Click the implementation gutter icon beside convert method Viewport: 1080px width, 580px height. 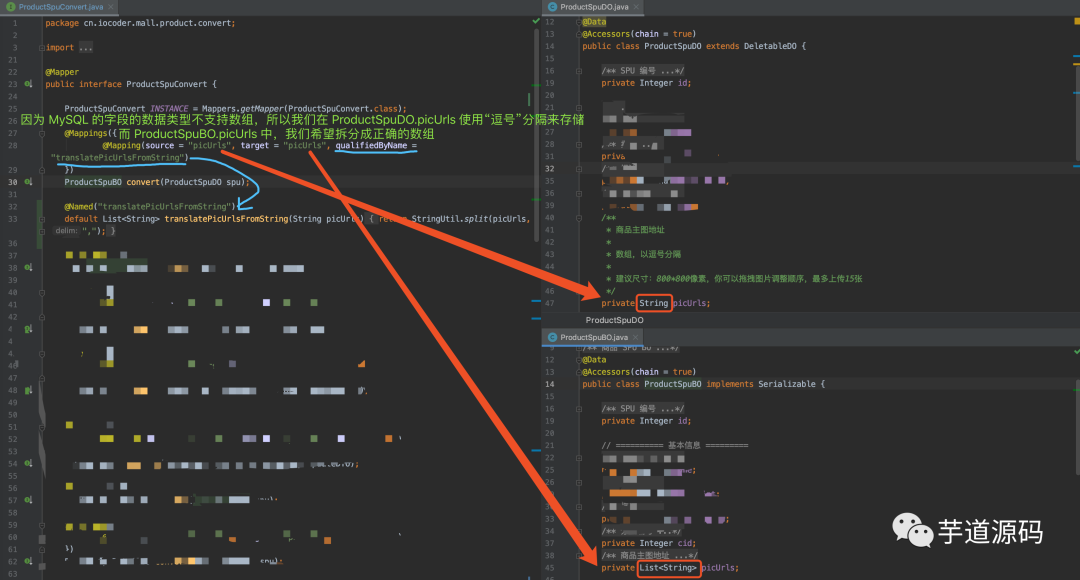click(28, 182)
